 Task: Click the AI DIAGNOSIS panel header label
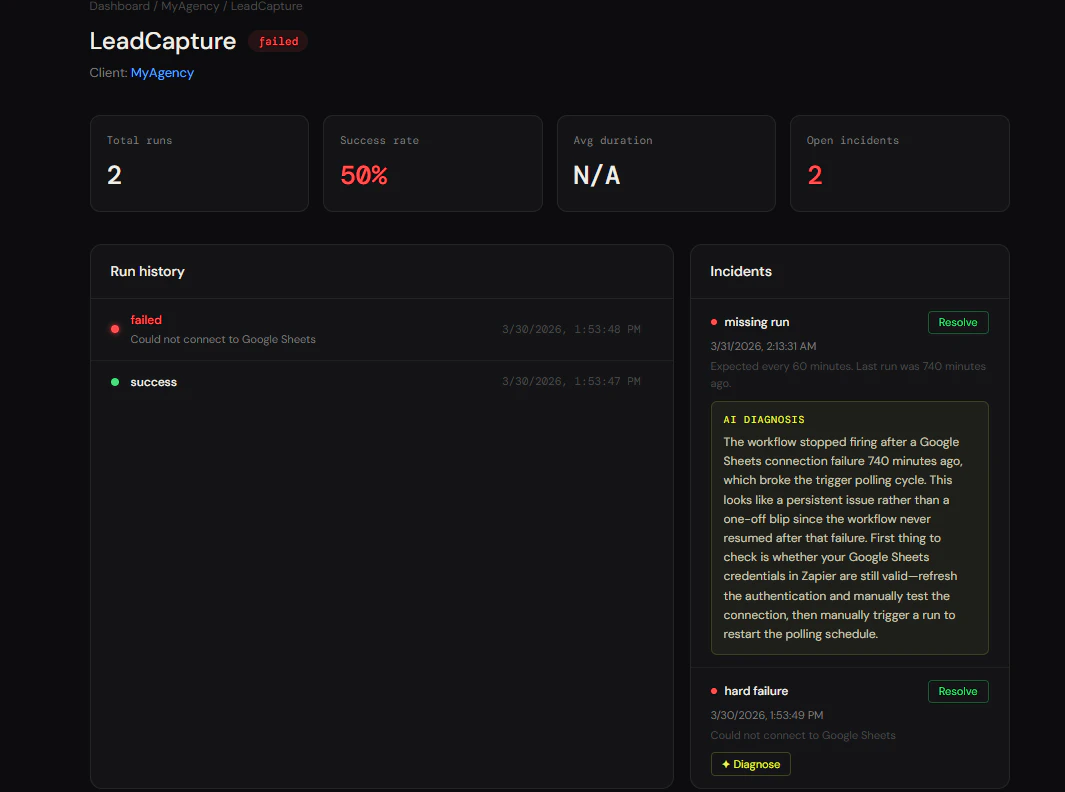tap(764, 419)
